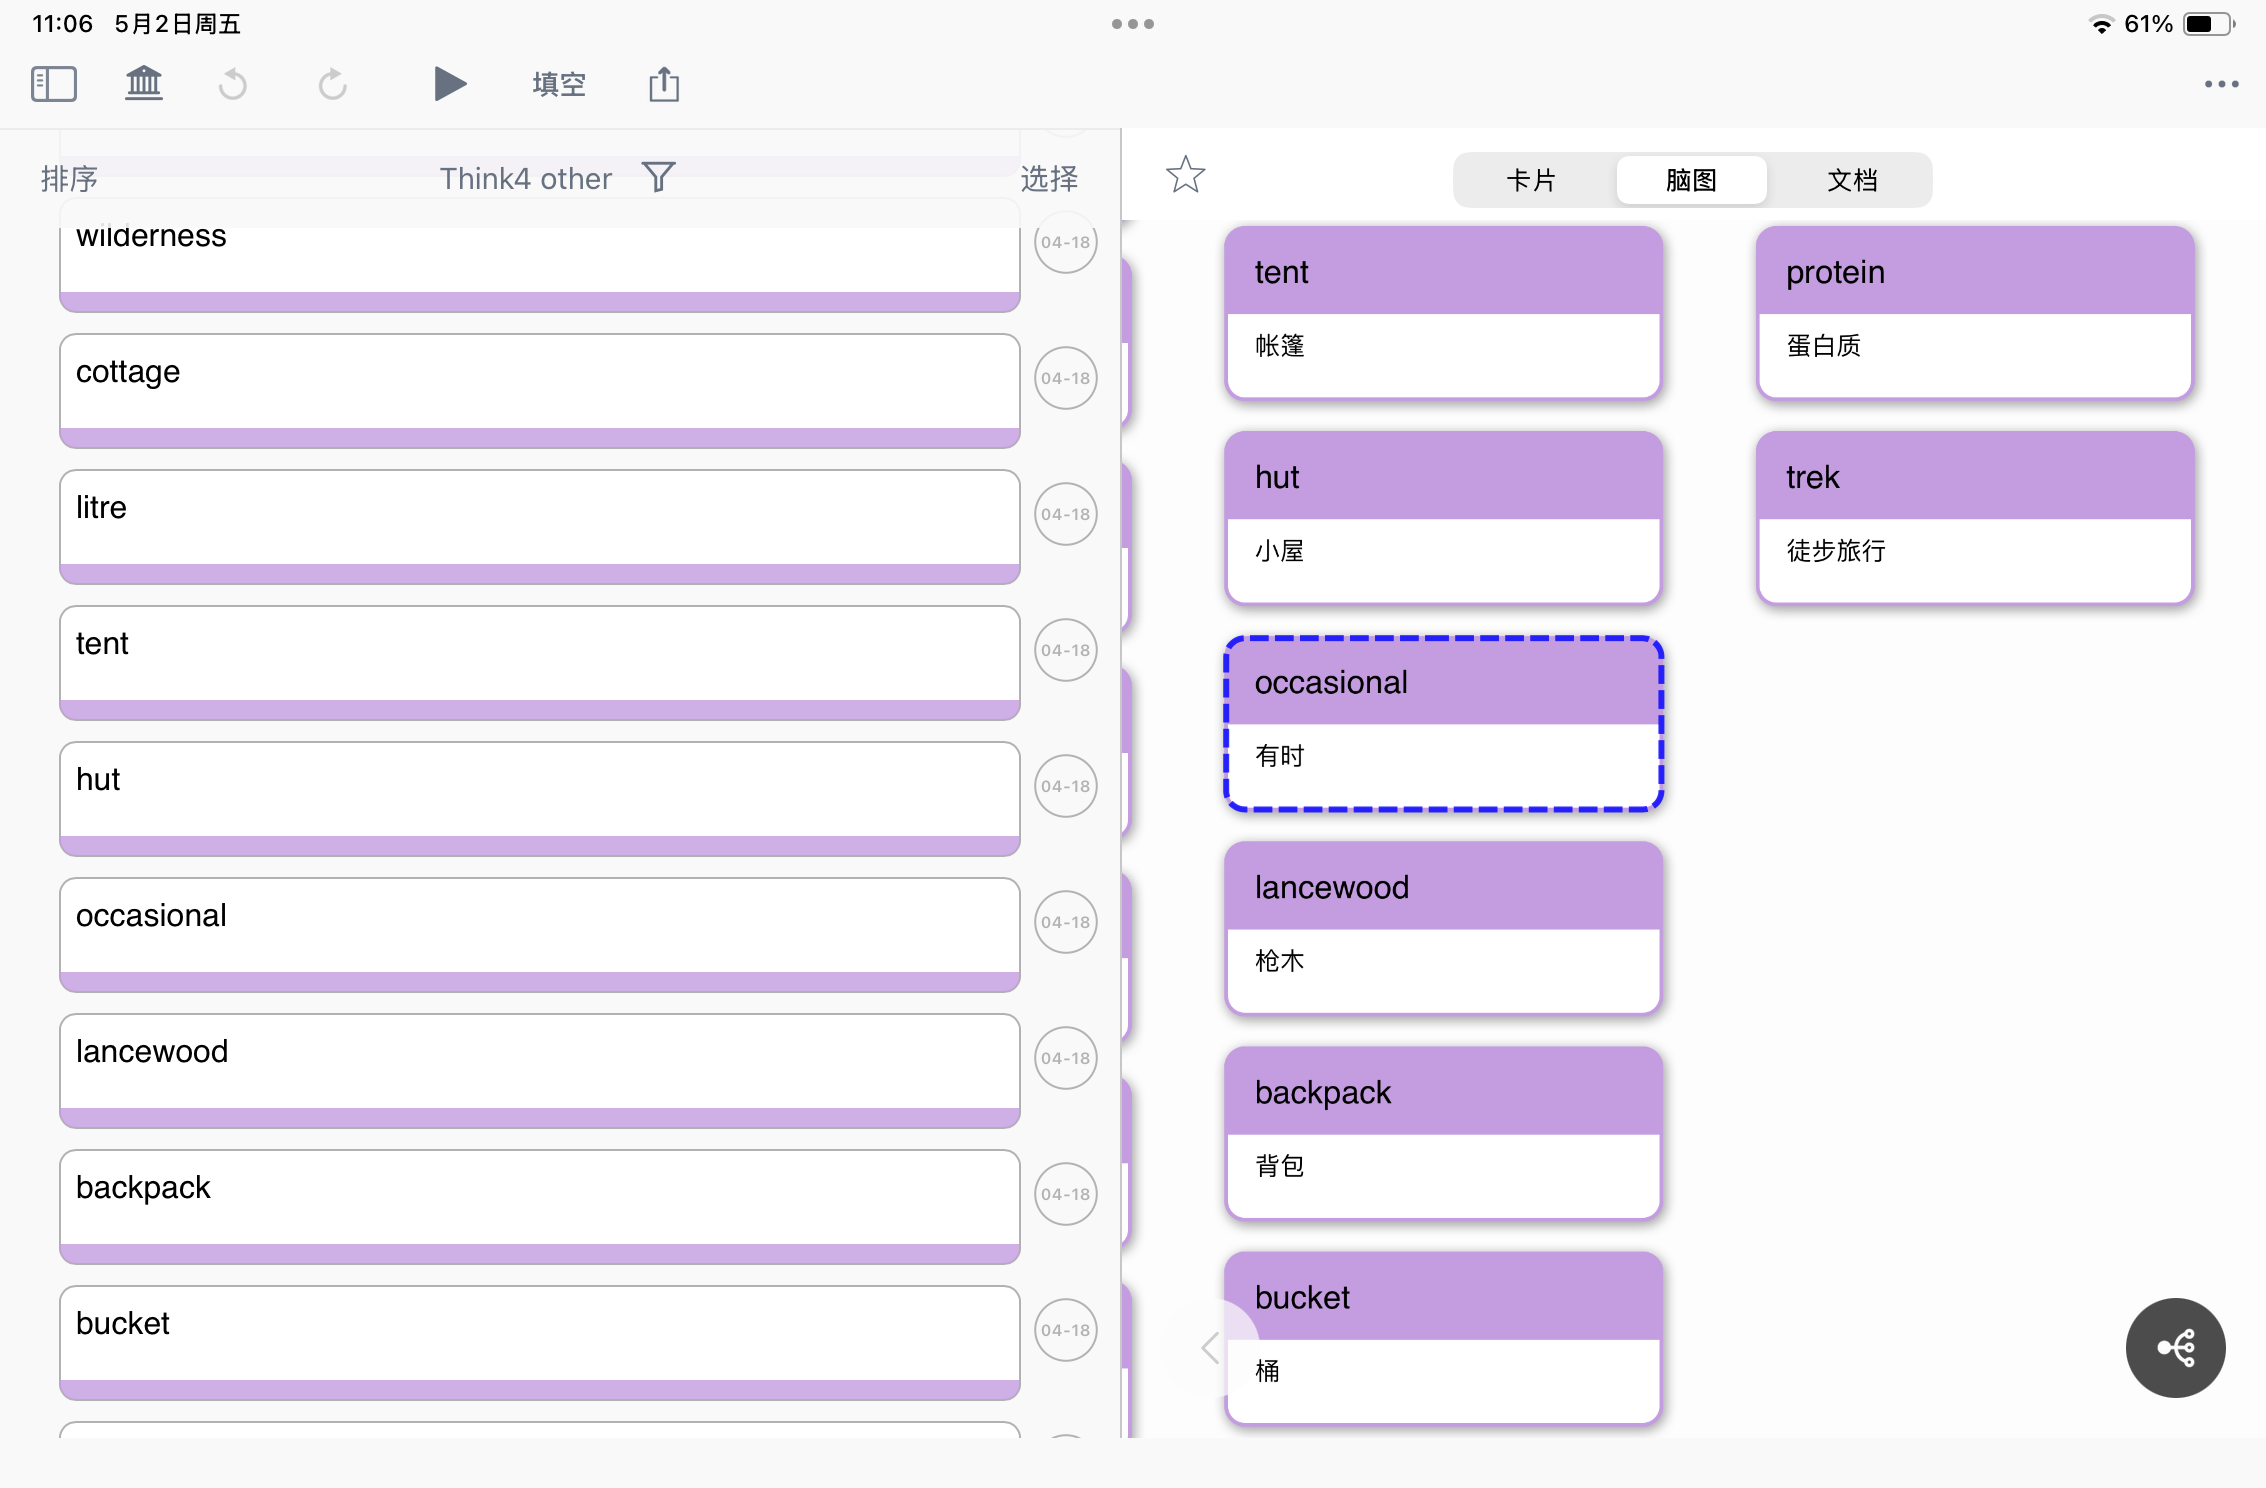Tap the 11:06 clock in status bar
This screenshot has width=2266, height=1488.
tap(62, 24)
